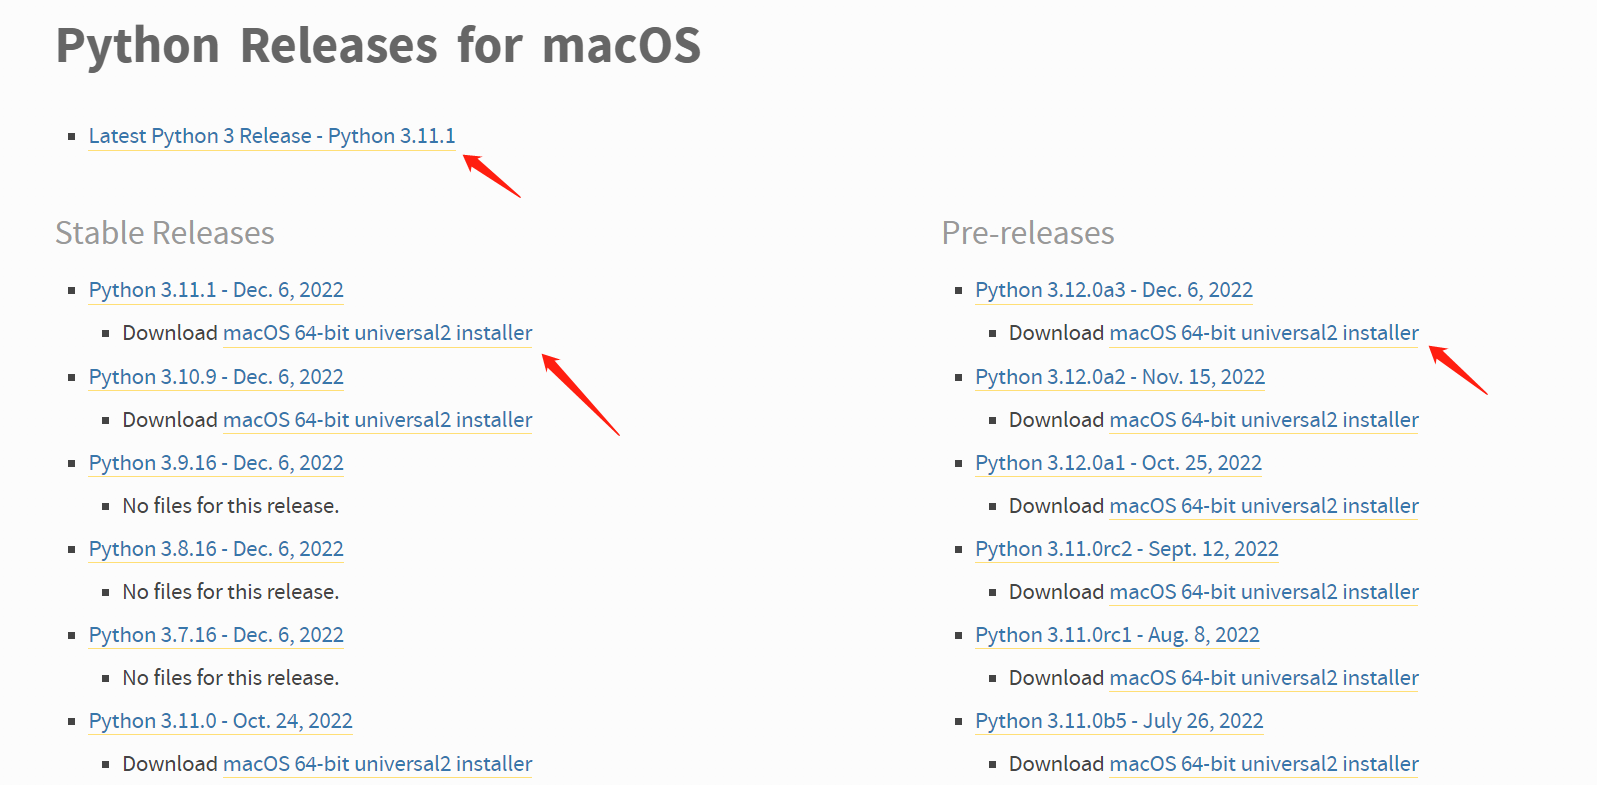Download macOS installer for Python 3.11.0
The height and width of the screenshot is (785, 1597).
pyautogui.click(x=377, y=764)
